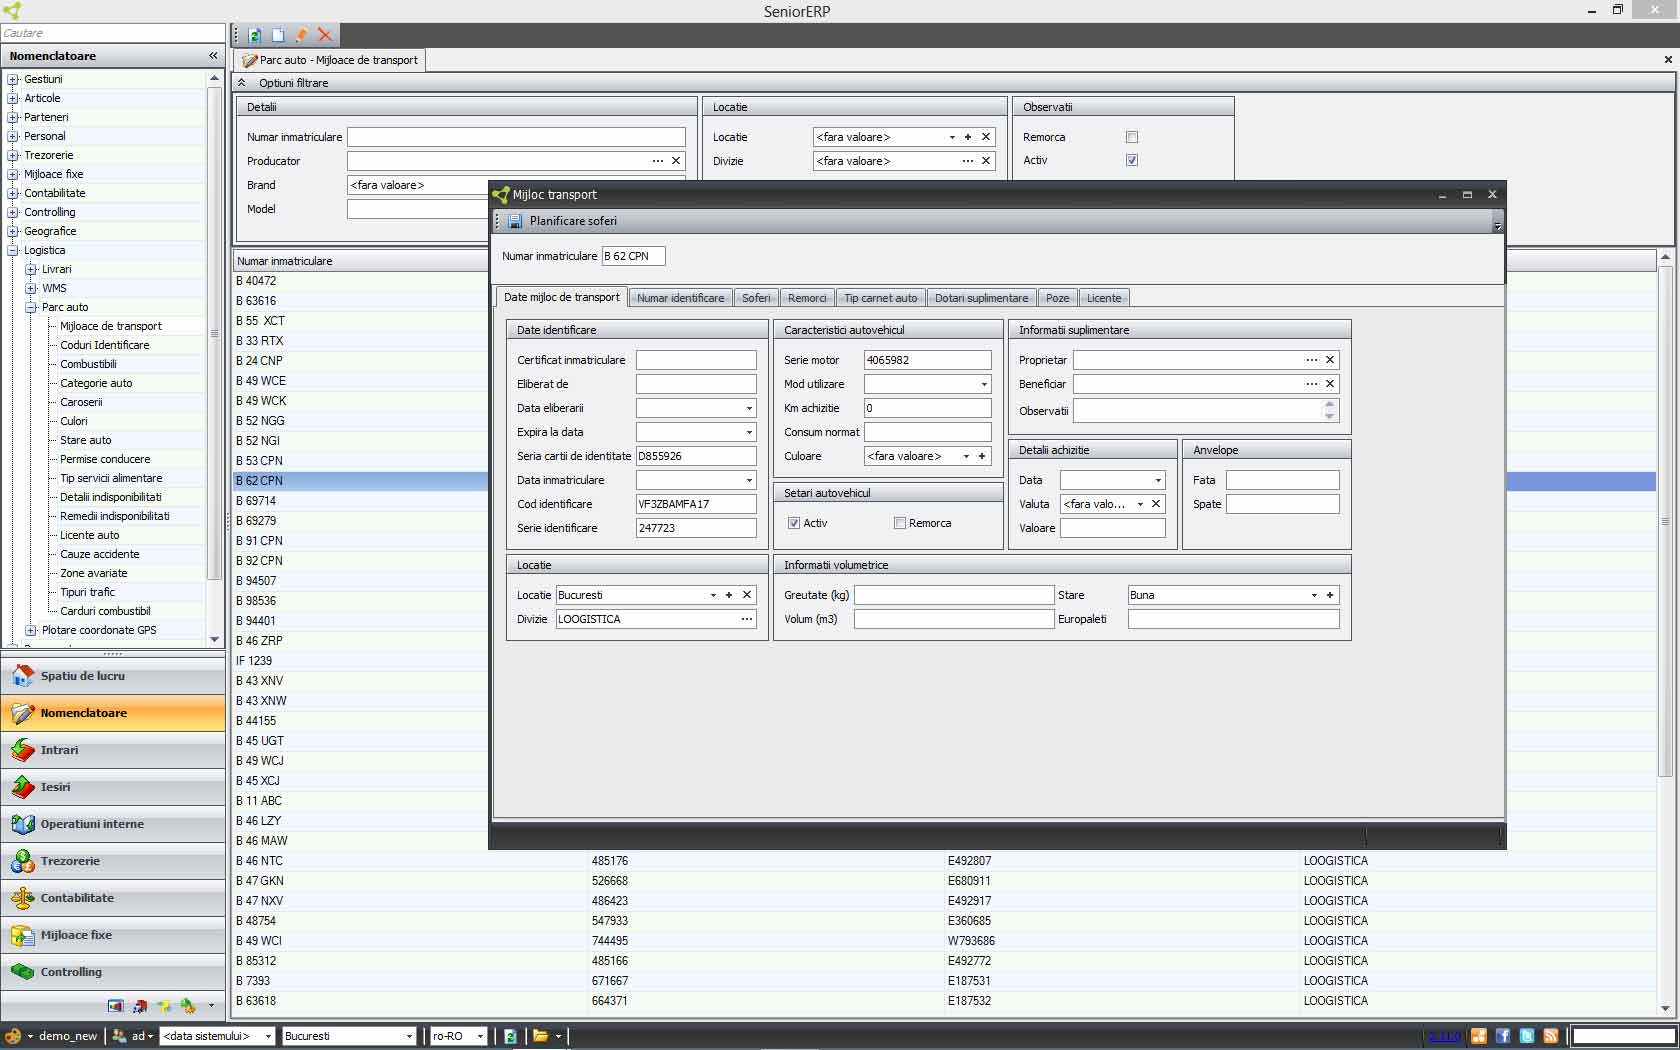Click the Nomenclatoare tree scrollbar

[x=214, y=334]
